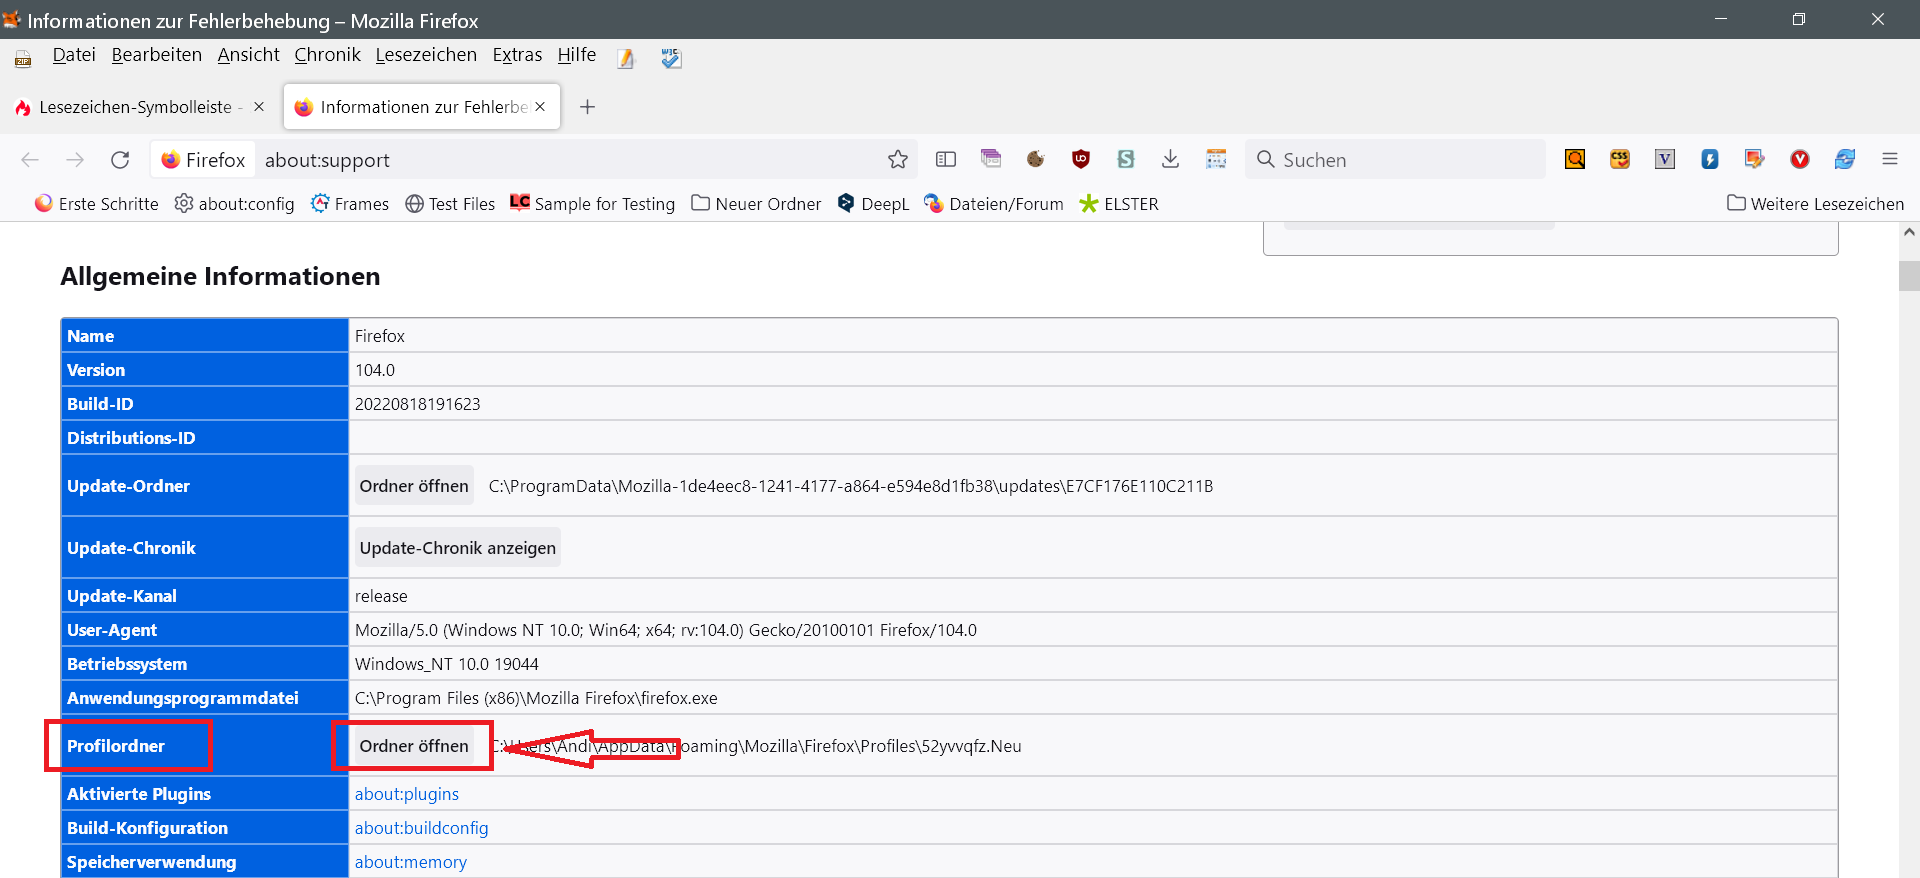Bookmark this page with the star icon
Screen dimensions: 1920x878
[x=897, y=160]
